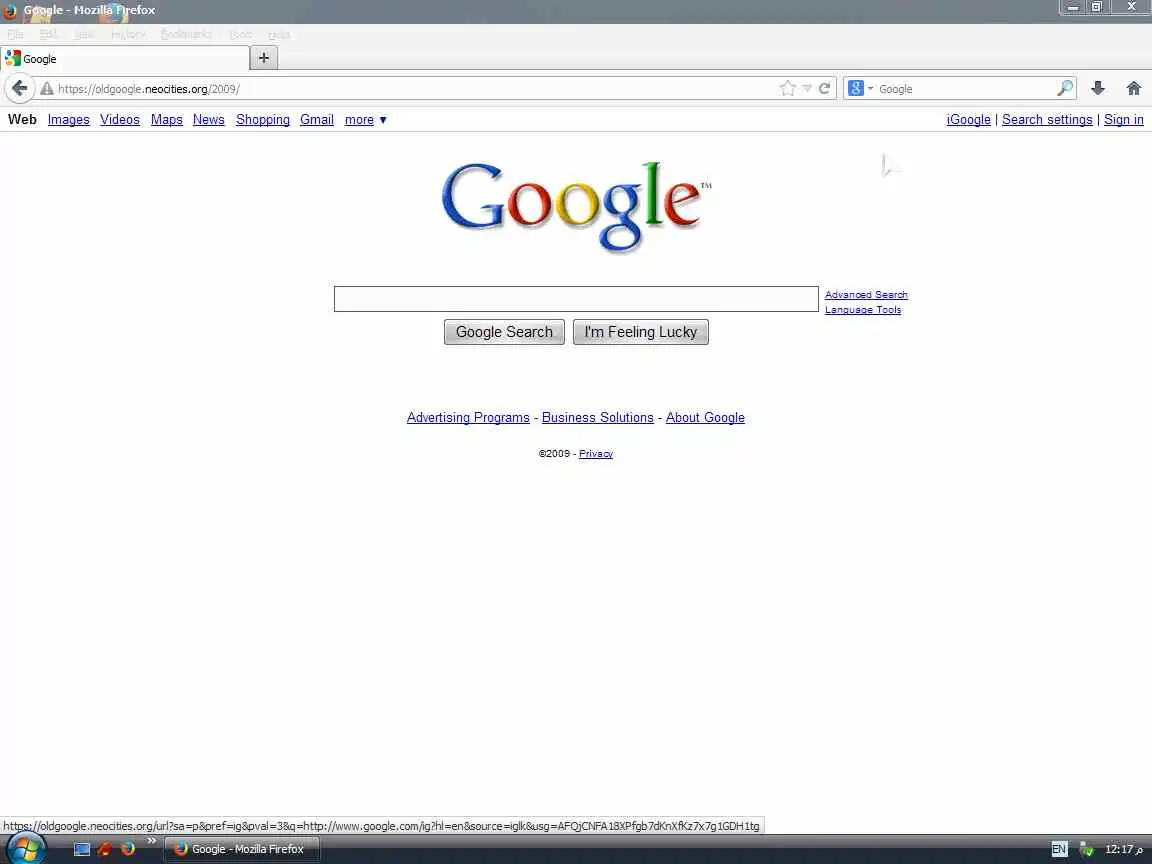Open the bookmarks dropdown arrow beside the star

[807, 89]
